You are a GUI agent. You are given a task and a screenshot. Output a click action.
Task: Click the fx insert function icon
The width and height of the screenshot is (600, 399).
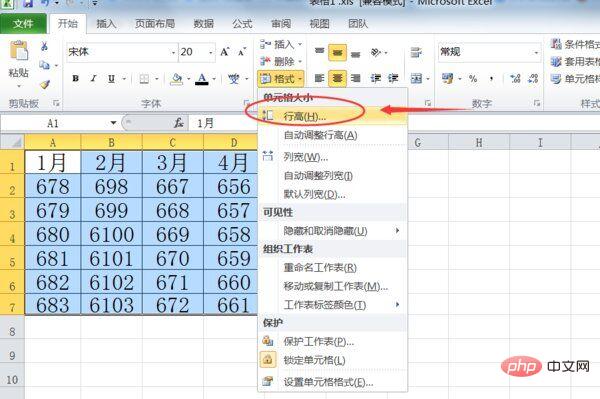pos(178,123)
